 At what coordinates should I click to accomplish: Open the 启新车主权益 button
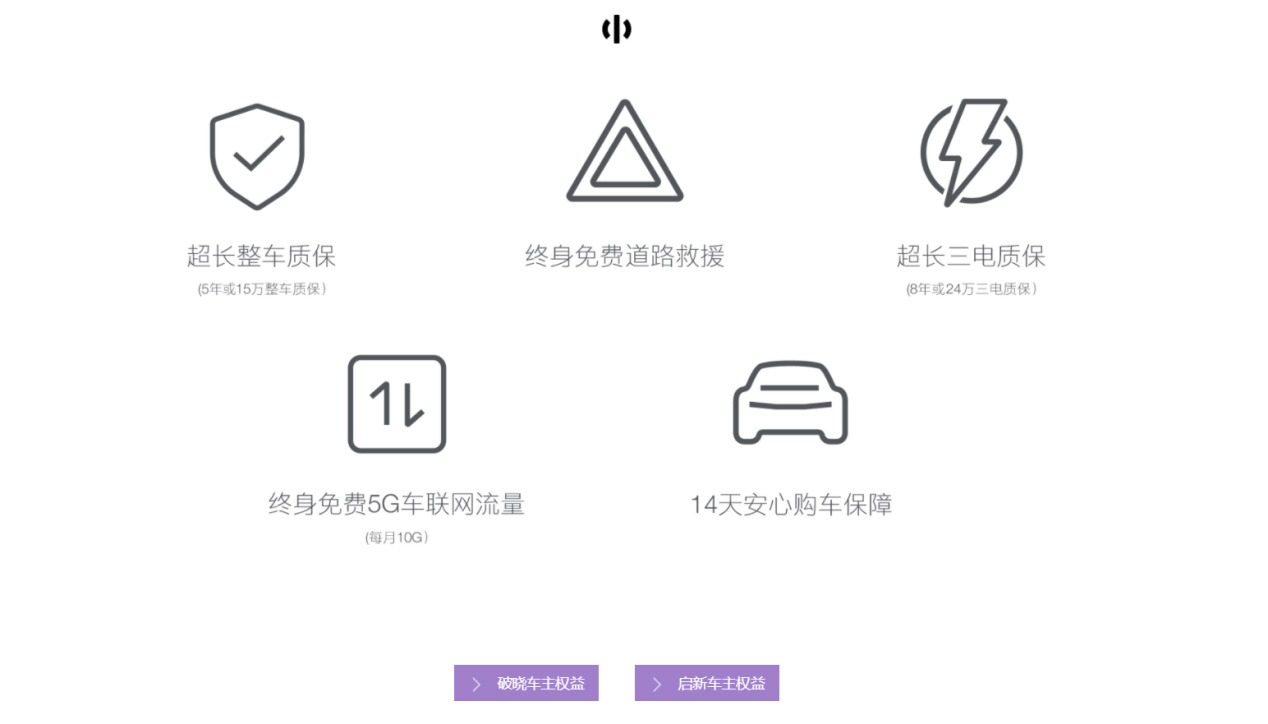707,683
